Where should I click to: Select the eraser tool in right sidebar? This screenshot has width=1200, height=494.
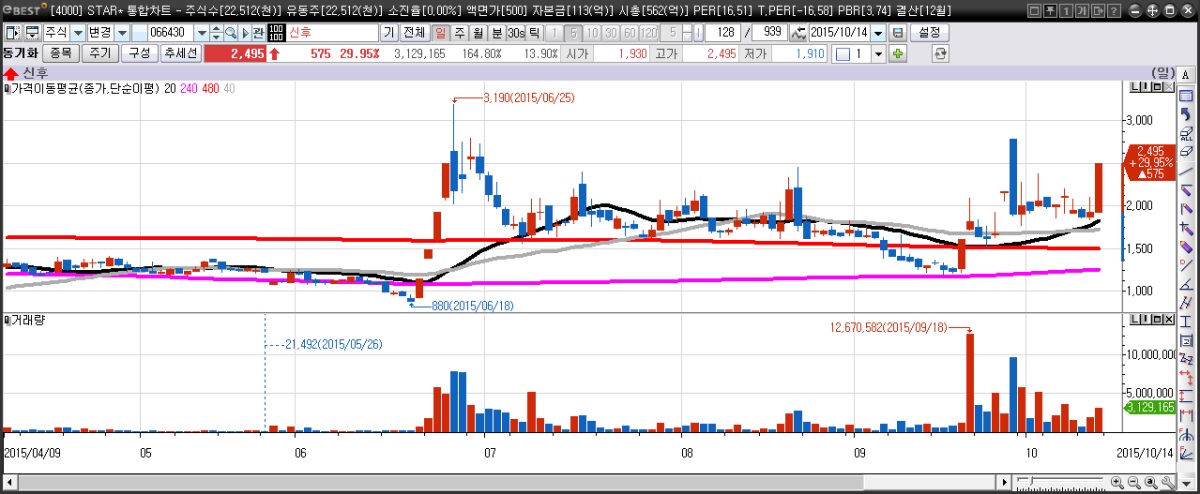(x=1186, y=151)
